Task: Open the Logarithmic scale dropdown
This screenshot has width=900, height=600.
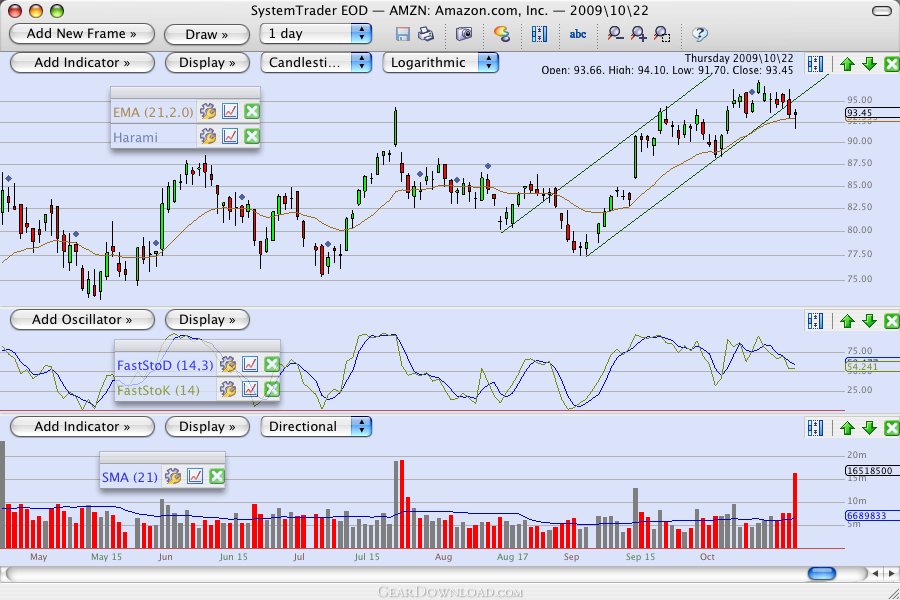Action: (440, 63)
